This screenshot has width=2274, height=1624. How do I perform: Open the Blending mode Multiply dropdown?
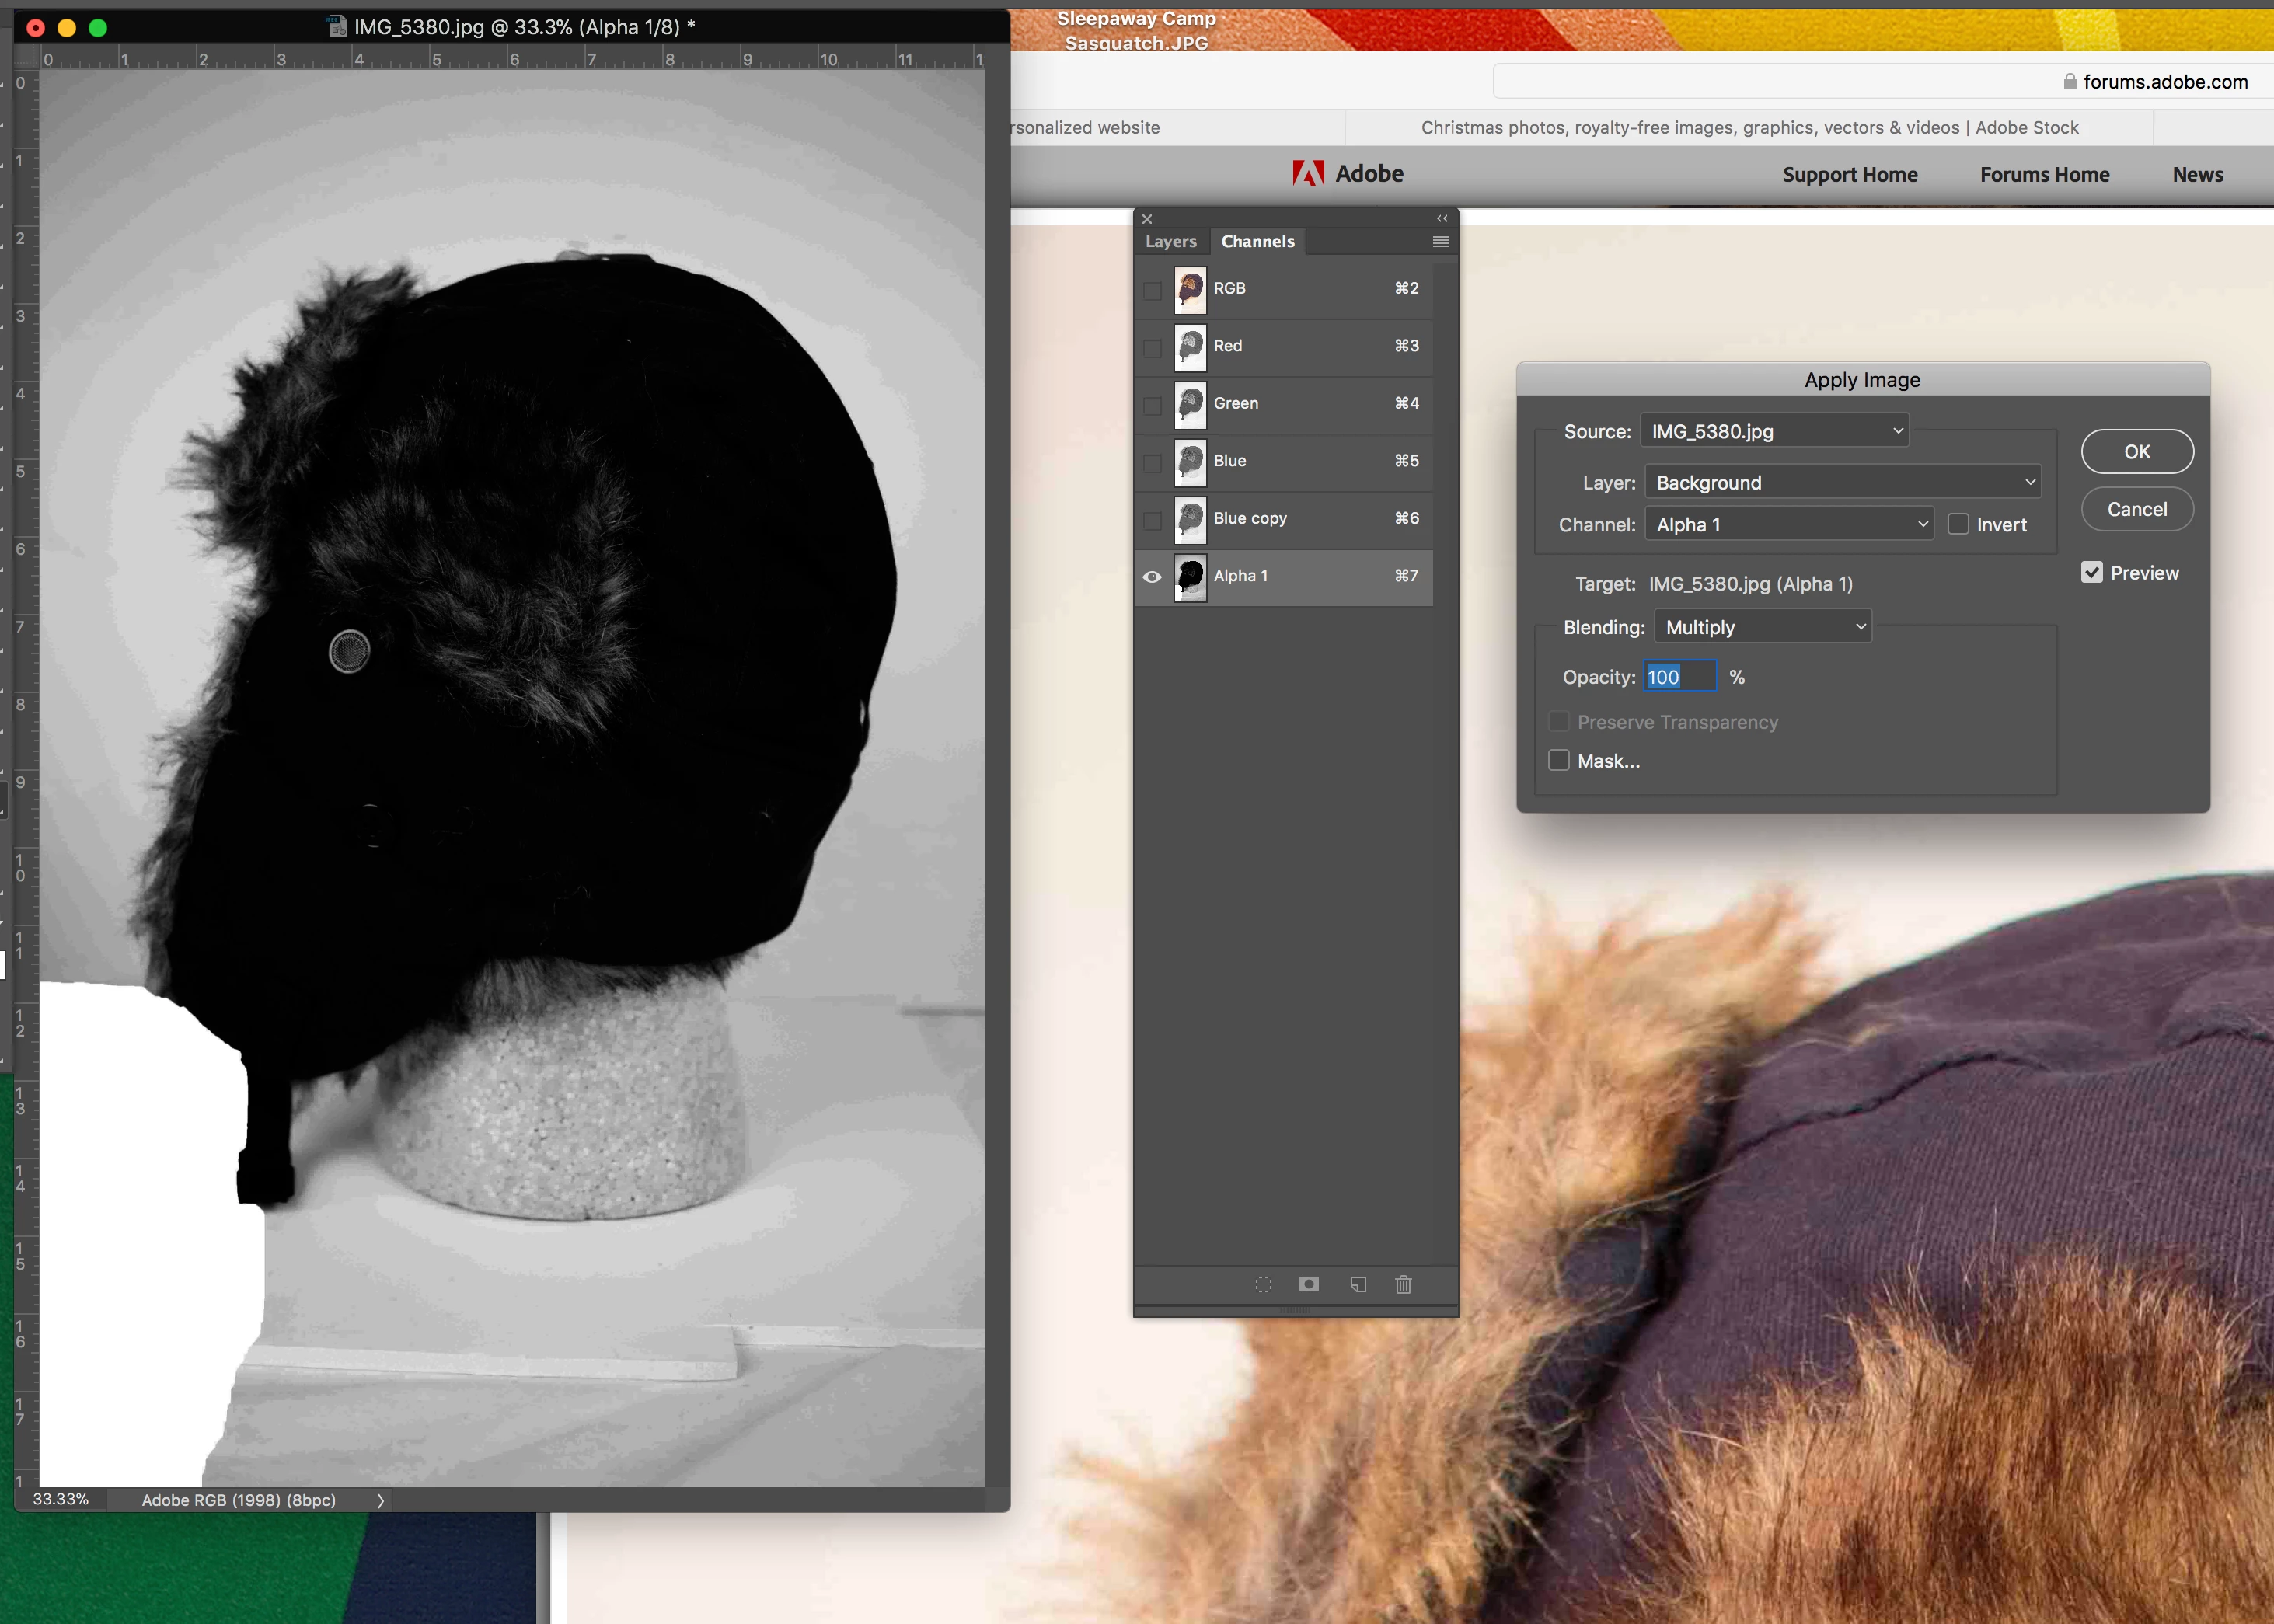(x=1763, y=628)
